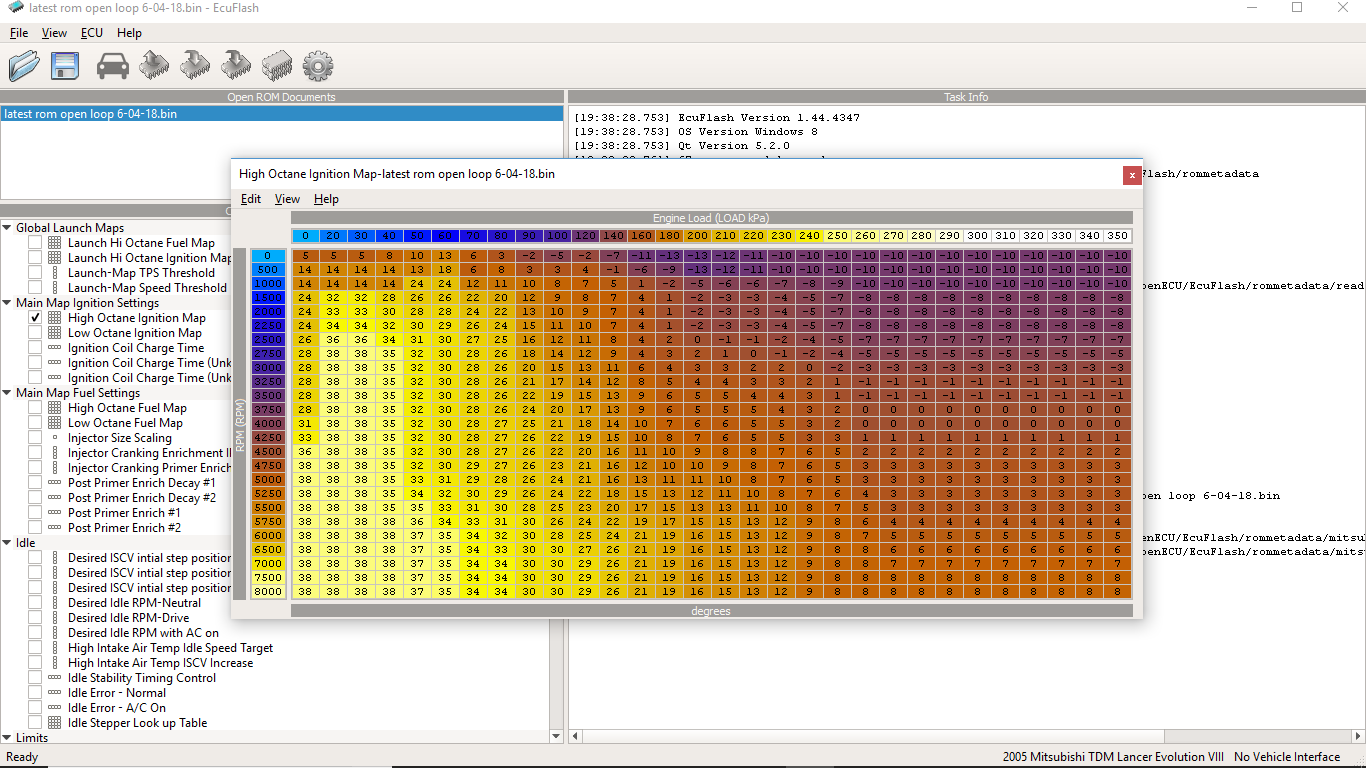Image resolution: width=1366 pixels, height=768 pixels.
Task: Uncheck the High Octane Ignition Map checkbox
Action: 35,318
